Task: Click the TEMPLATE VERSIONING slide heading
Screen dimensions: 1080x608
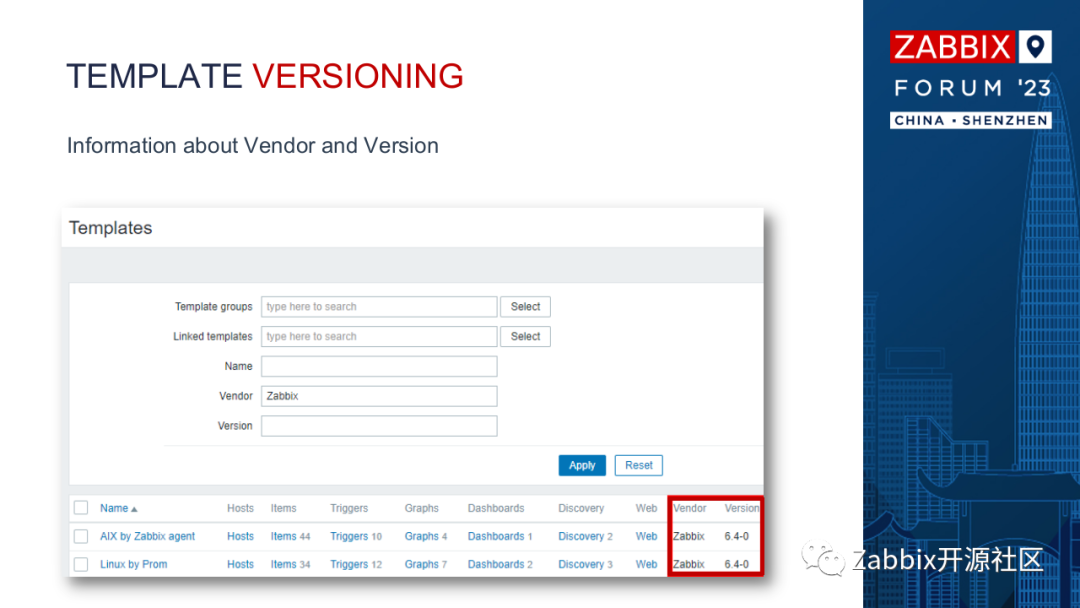Action: point(265,76)
